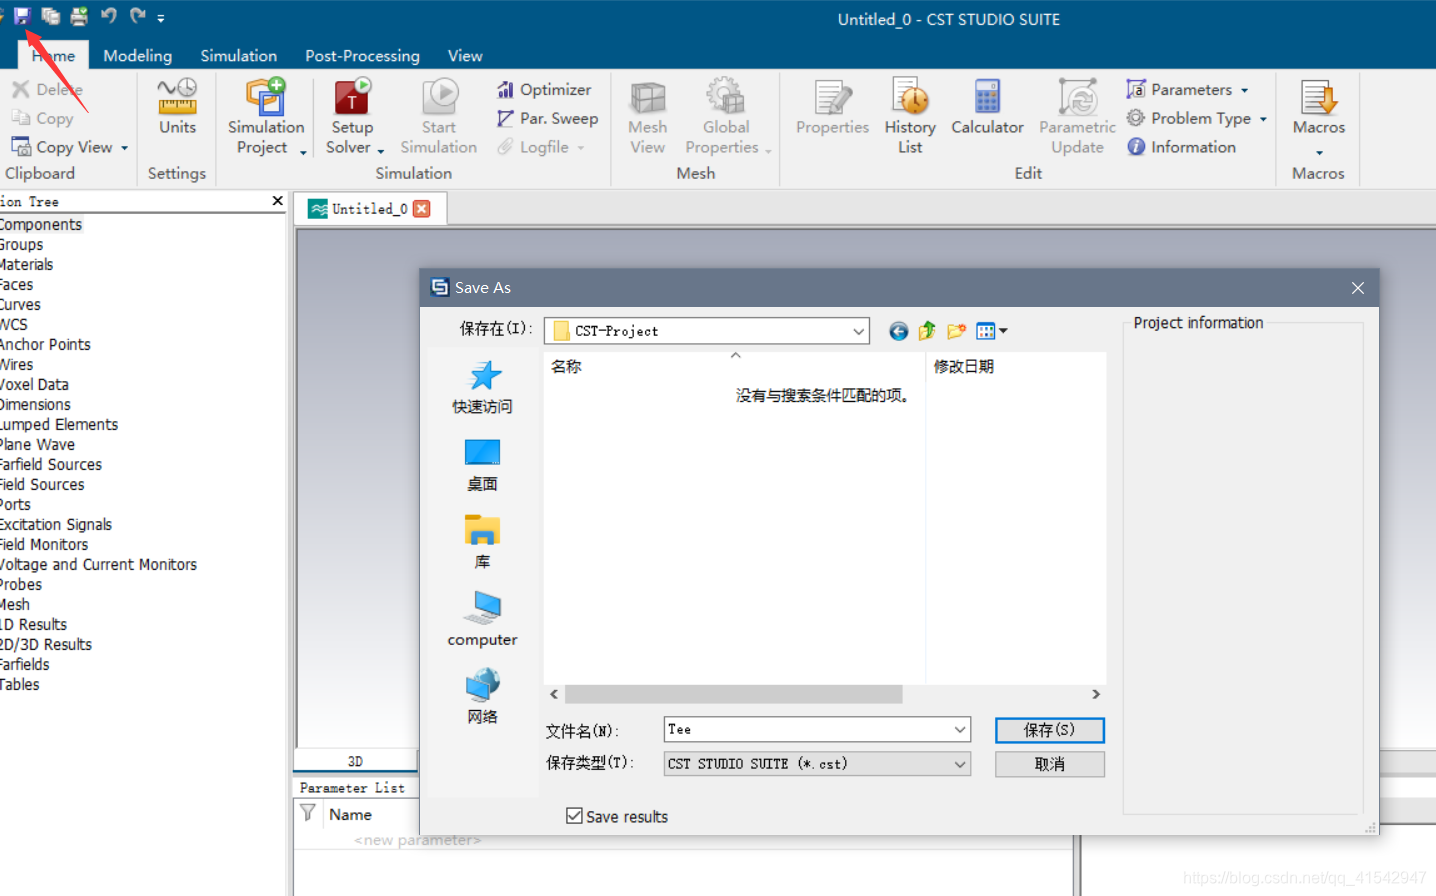Go to 桌面 desktop location
Image resolution: width=1436 pixels, height=896 pixels.
coord(482,465)
